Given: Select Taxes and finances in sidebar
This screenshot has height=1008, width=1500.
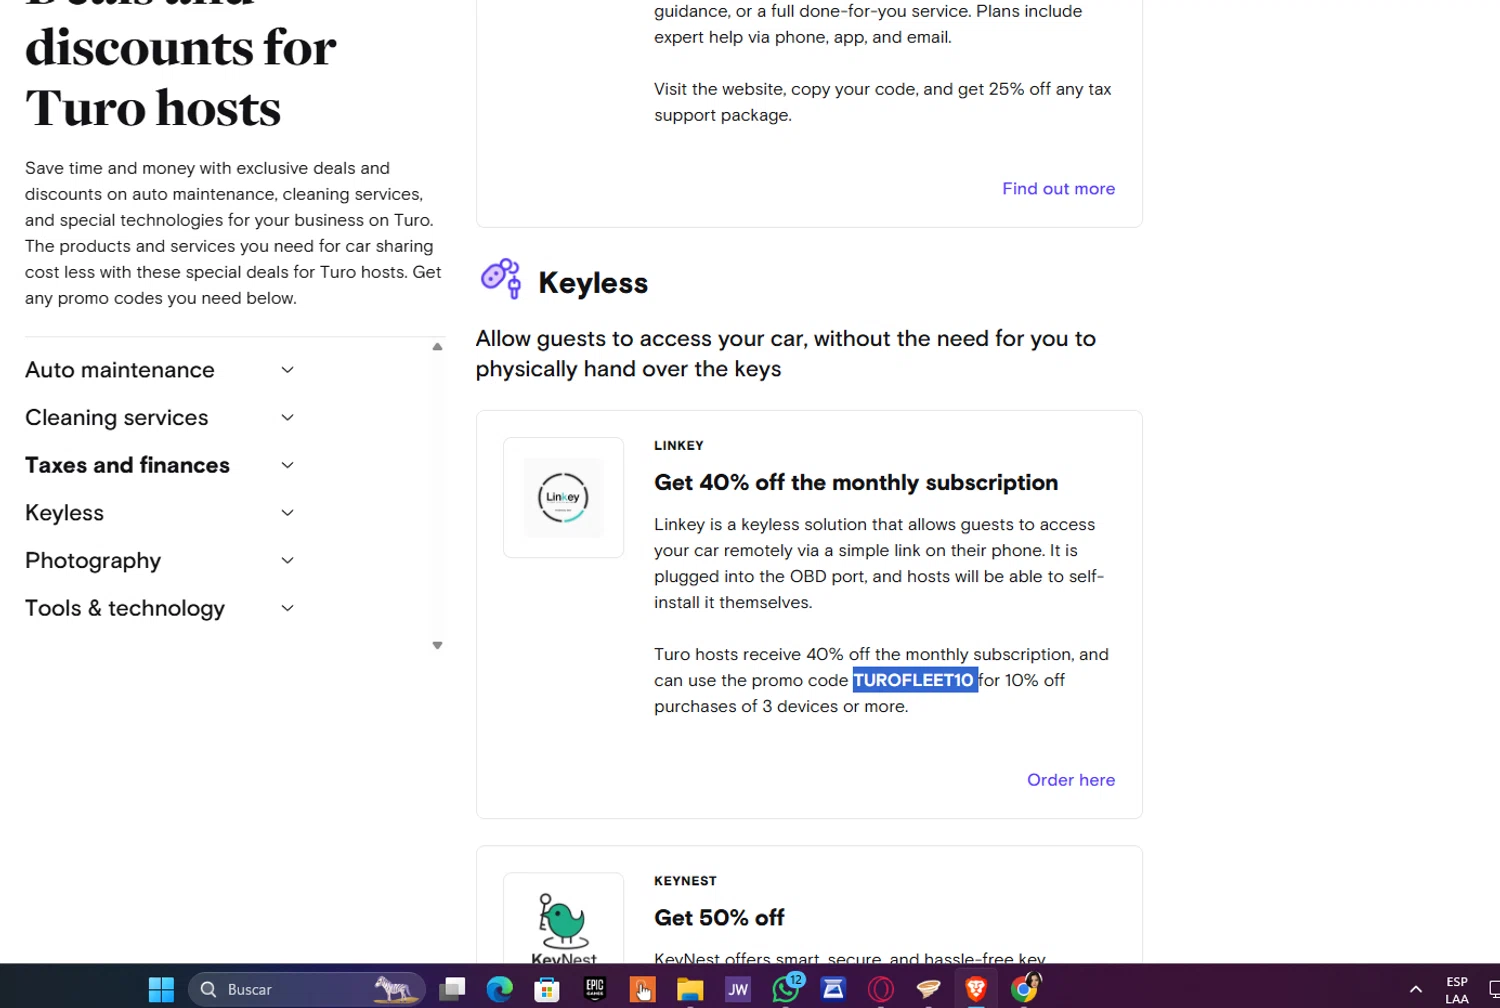Looking at the screenshot, I should pyautogui.click(x=127, y=465).
